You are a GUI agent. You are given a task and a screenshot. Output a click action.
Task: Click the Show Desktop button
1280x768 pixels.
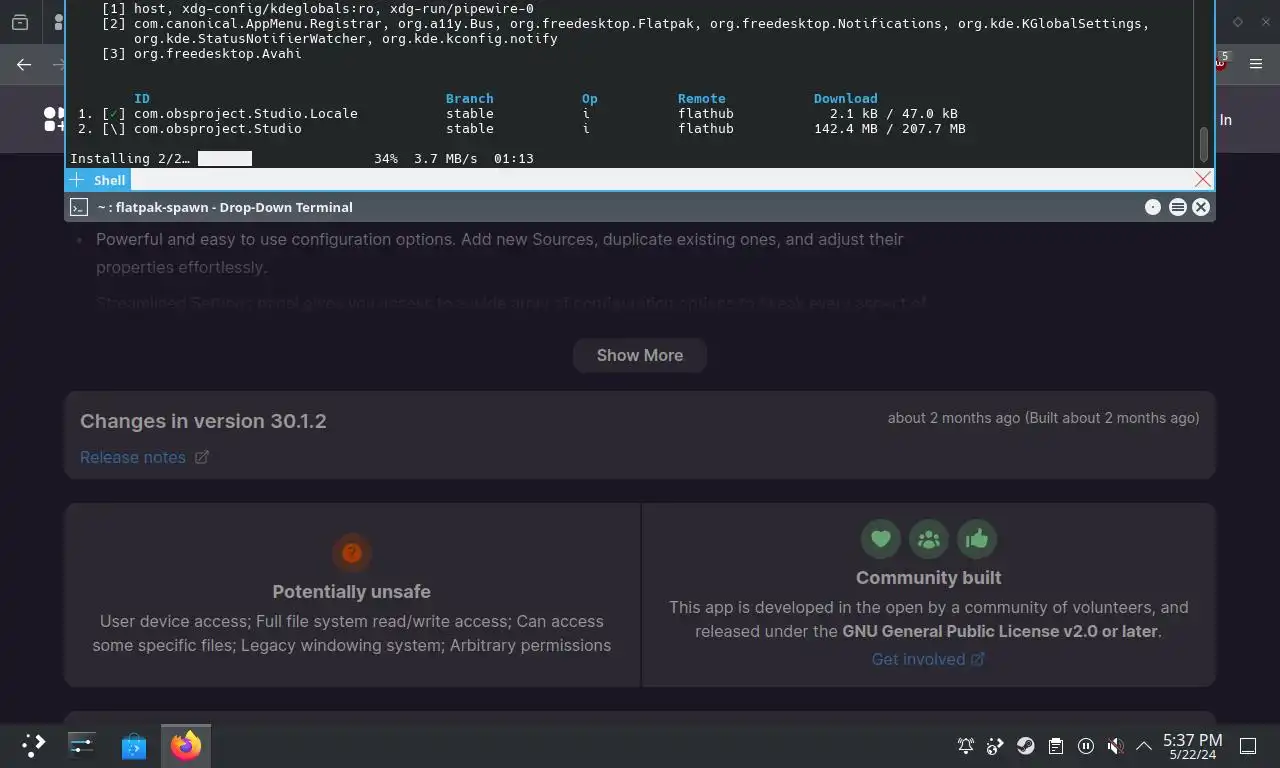click(x=1248, y=746)
